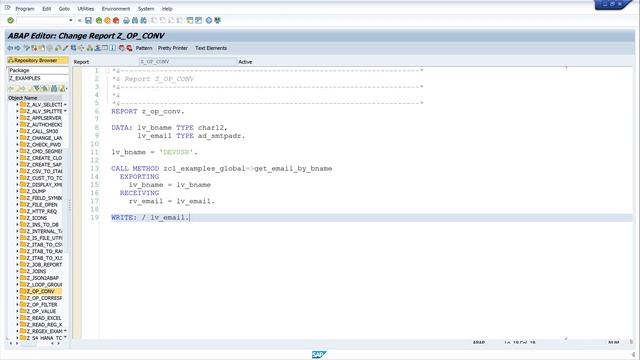Click the SAP logo in the status bar
The image size is (640, 360).
click(x=319, y=354)
